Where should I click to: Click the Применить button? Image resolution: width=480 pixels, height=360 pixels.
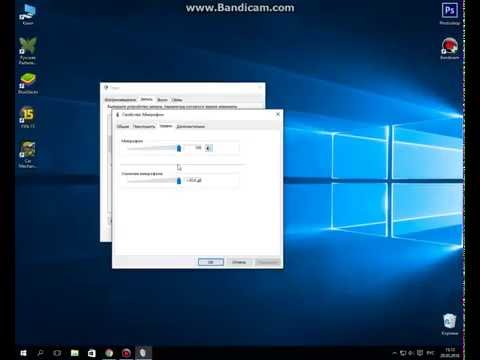point(268,262)
